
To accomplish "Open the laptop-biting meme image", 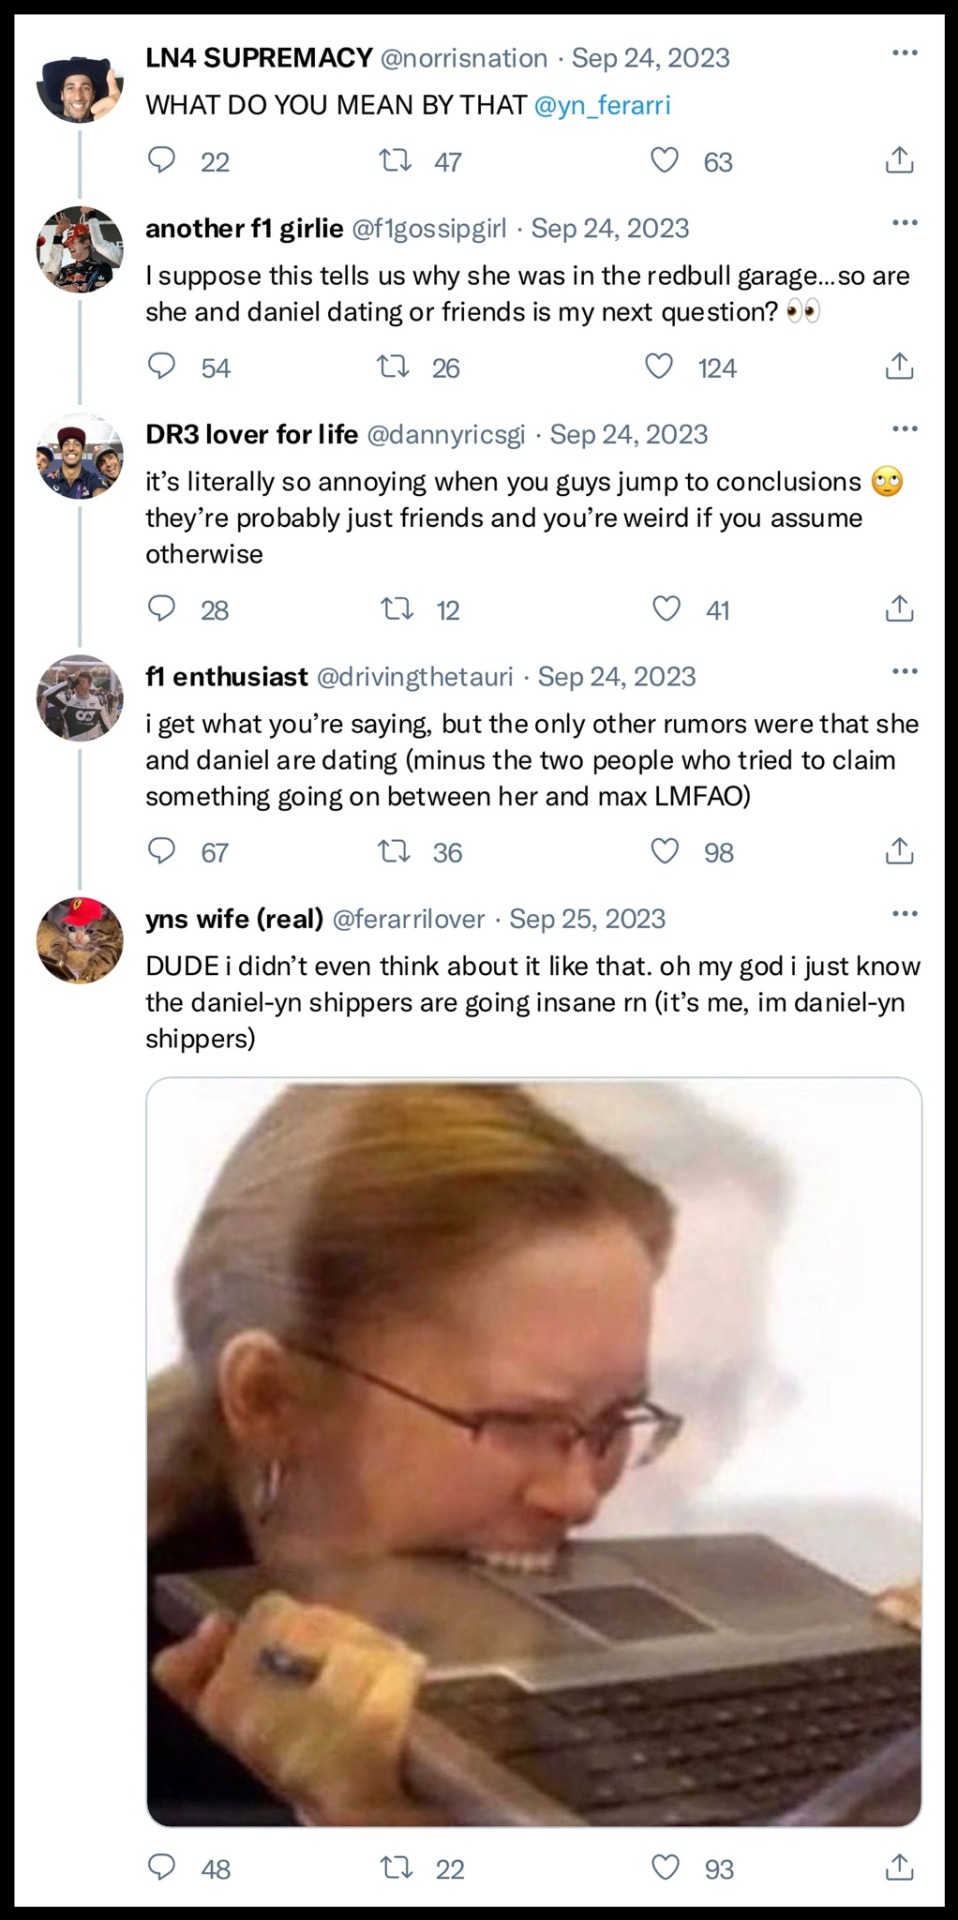I will tap(533, 1450).
